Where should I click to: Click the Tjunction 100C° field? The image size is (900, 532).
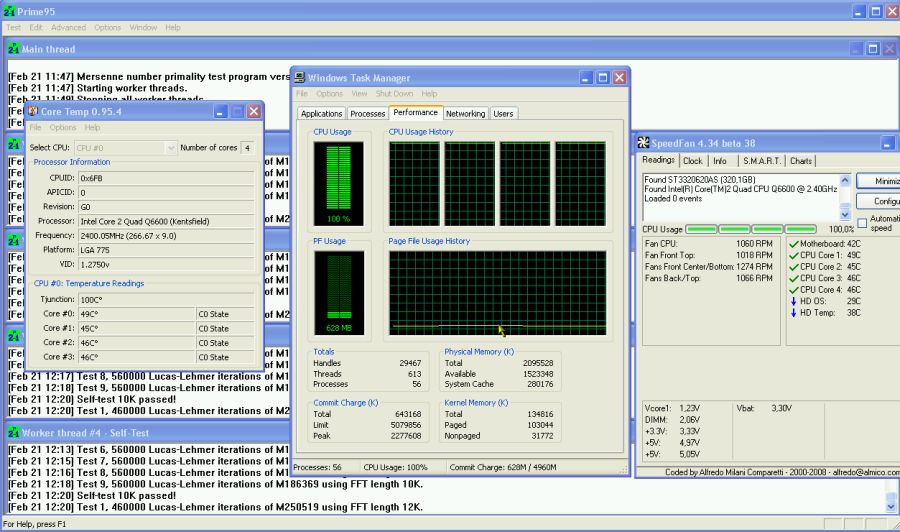click(166, 299)
